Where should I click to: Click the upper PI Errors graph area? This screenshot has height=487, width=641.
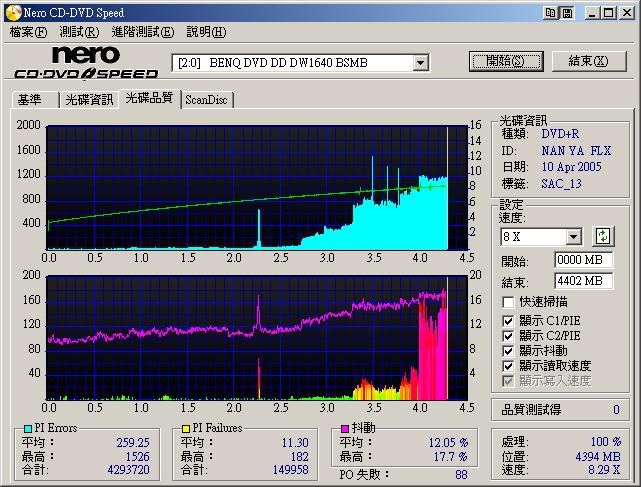pos(257,188)
